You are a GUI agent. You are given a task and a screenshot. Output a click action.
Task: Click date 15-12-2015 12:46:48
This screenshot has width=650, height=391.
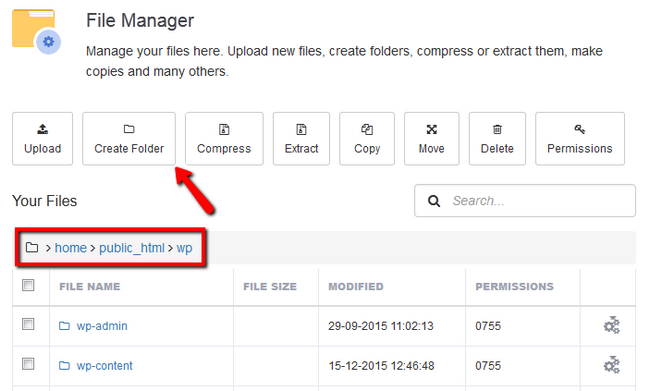point(381,366)
